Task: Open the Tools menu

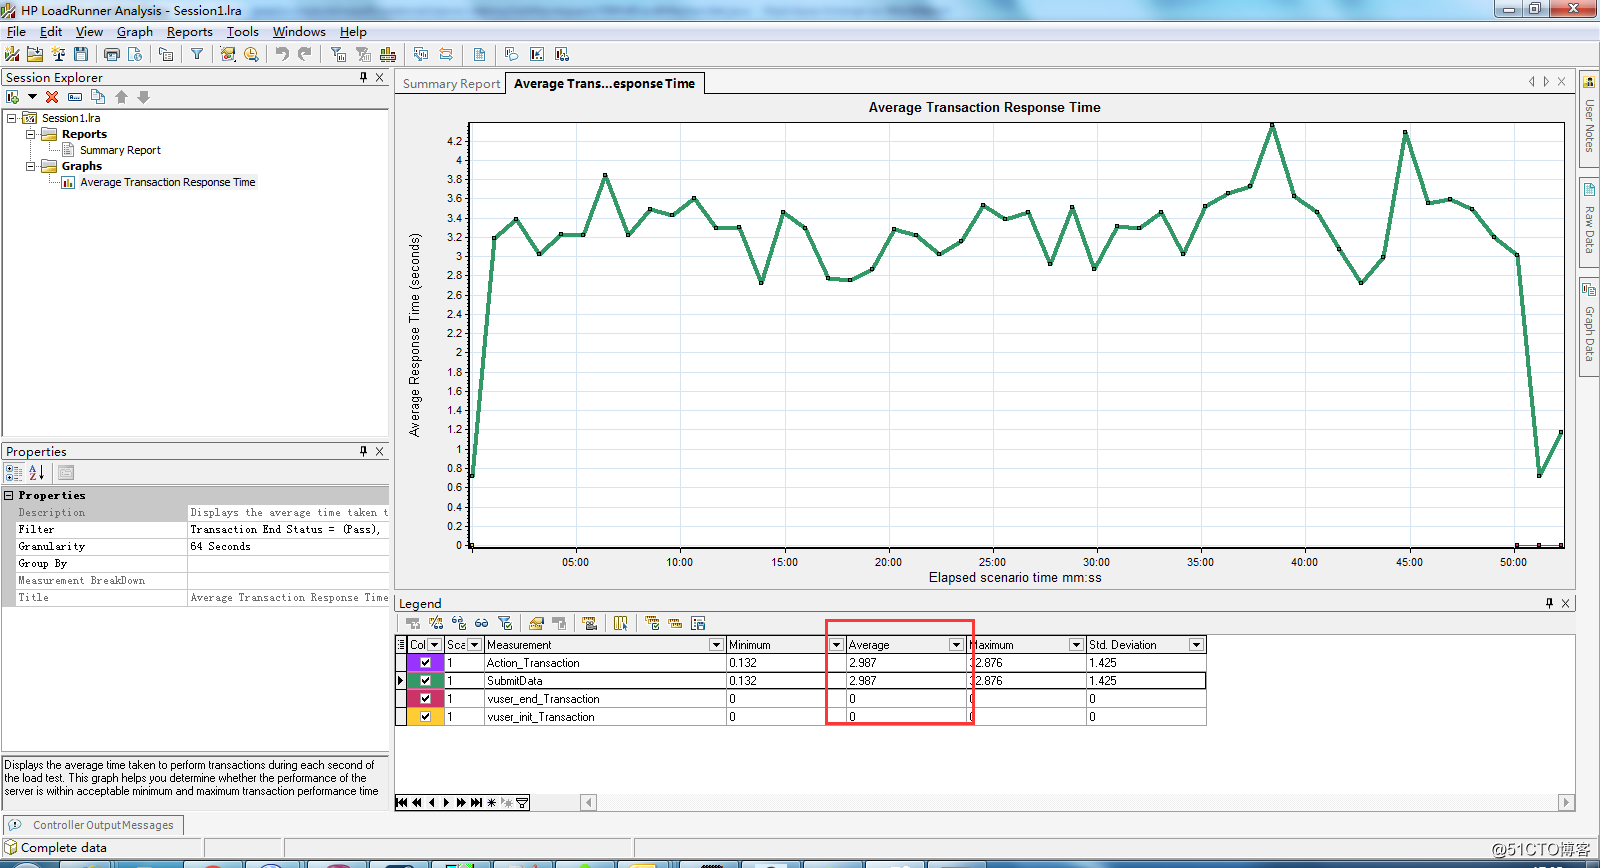Action: click(x=242, y=32)
